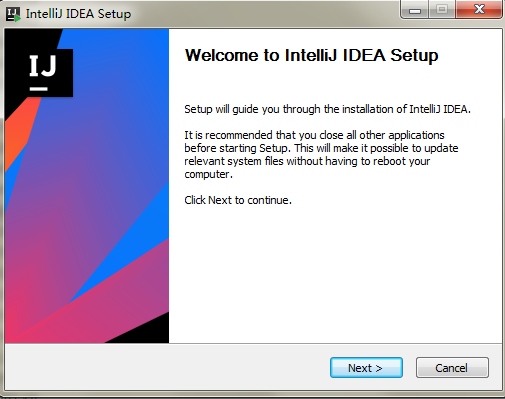Click the blank white area below the text
The image size is (505, 399).
click(x=335, y=273)
